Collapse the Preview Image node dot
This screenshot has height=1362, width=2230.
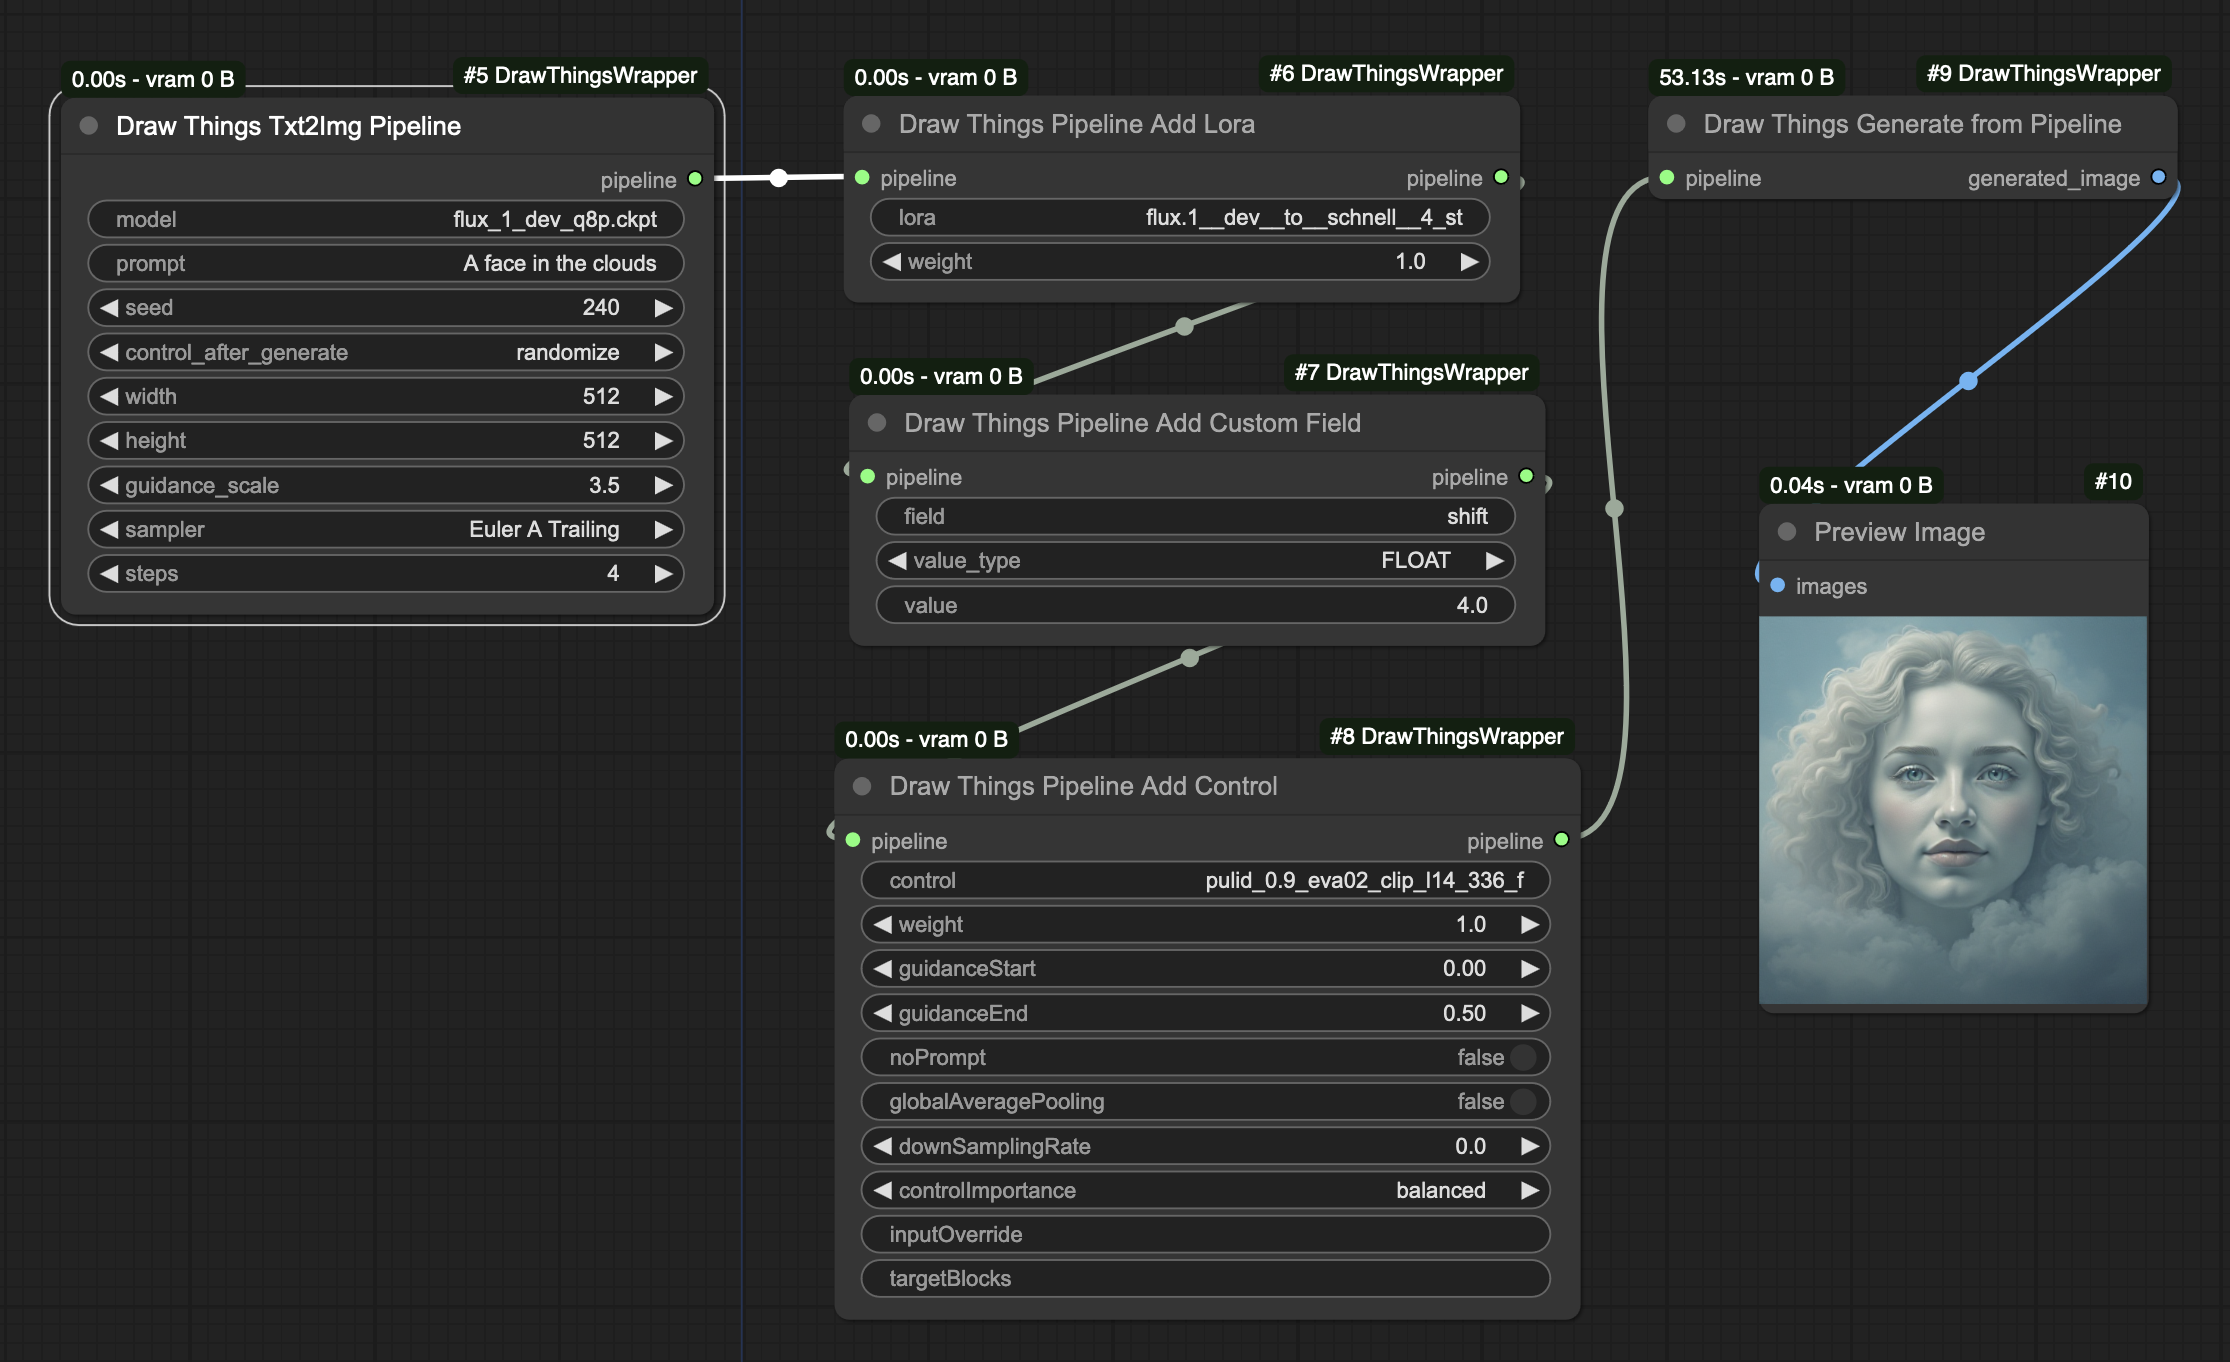[1787, 532]
